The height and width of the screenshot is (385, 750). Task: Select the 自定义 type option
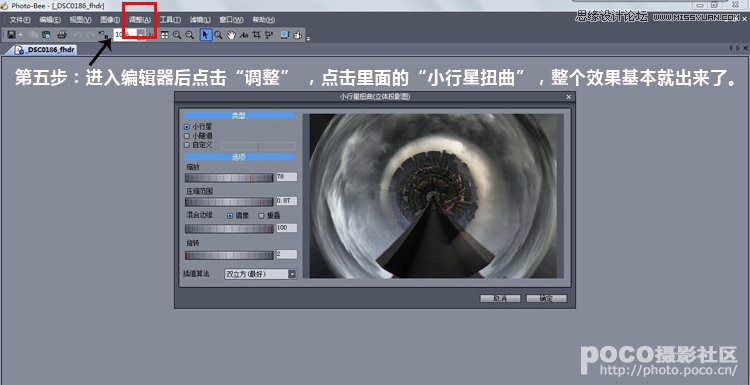click(198, 144)
